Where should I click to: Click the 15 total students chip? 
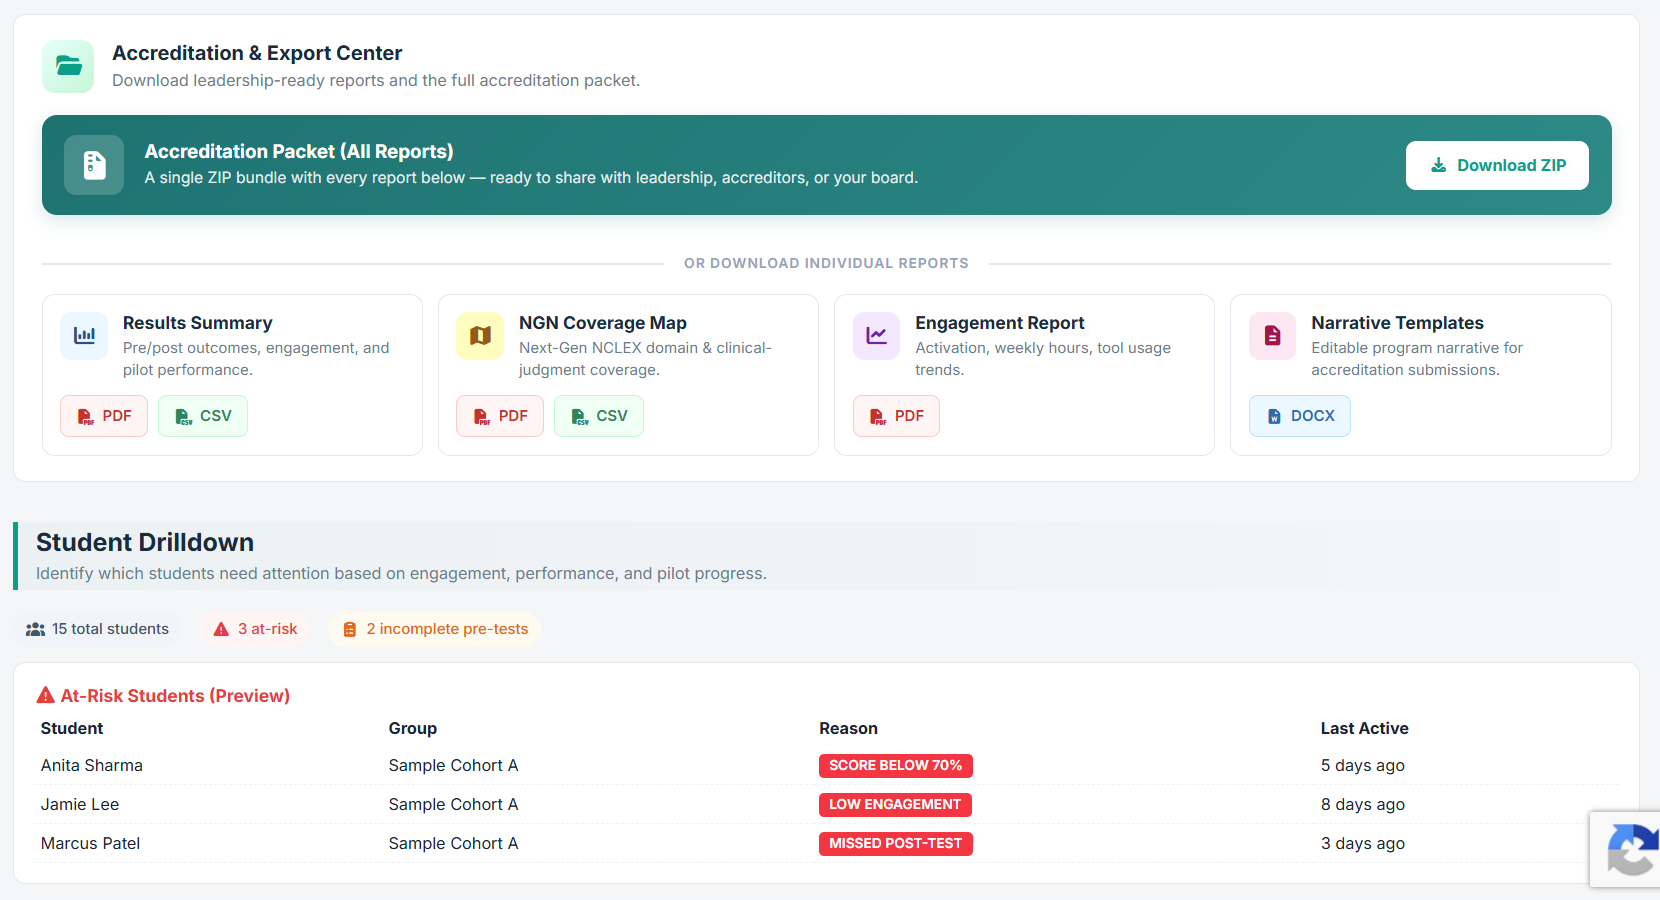(98, 629)
